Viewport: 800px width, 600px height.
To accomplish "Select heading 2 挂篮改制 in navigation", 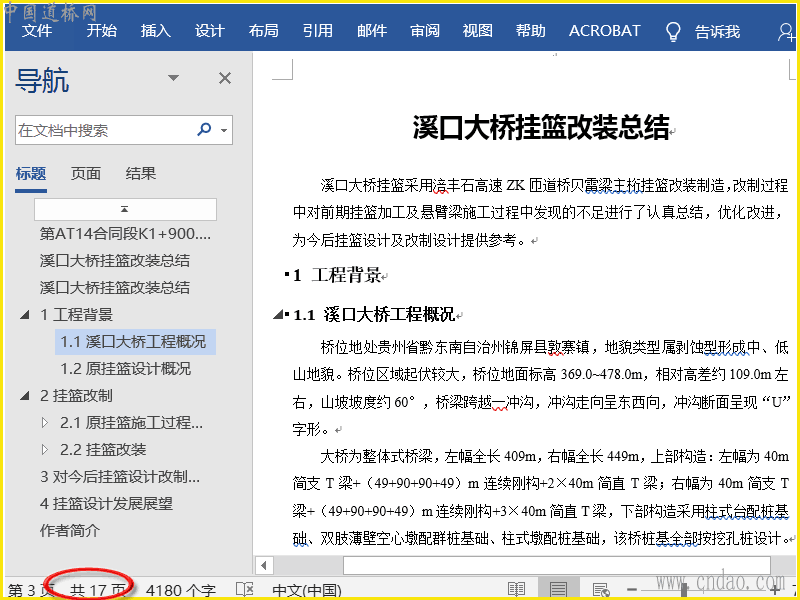I will click(x=77, y=396).
